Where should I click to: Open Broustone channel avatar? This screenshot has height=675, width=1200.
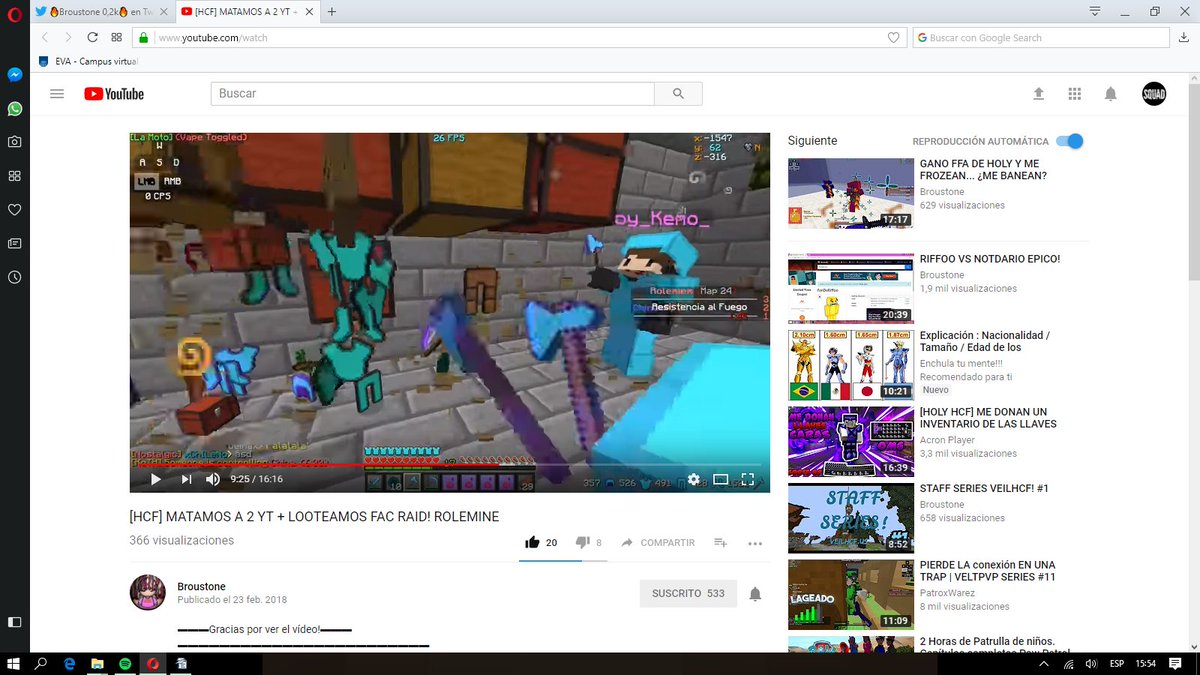148,592
